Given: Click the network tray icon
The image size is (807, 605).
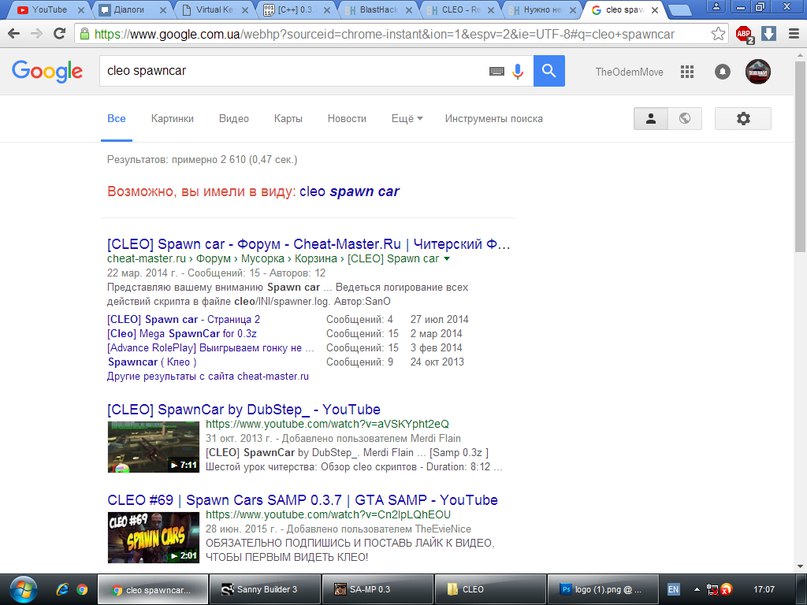Looking at the screenshot, I should click(x=713, y=590).
